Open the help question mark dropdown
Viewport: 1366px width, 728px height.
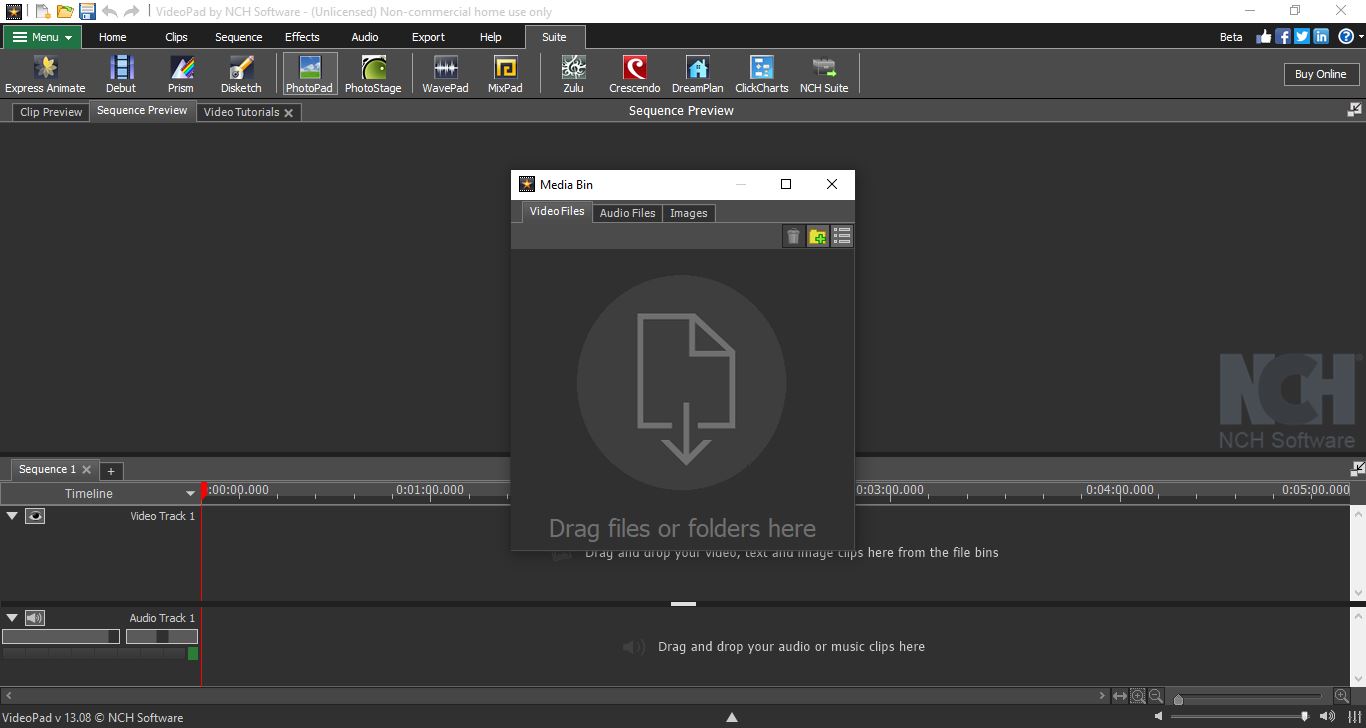click(1350, 36)
